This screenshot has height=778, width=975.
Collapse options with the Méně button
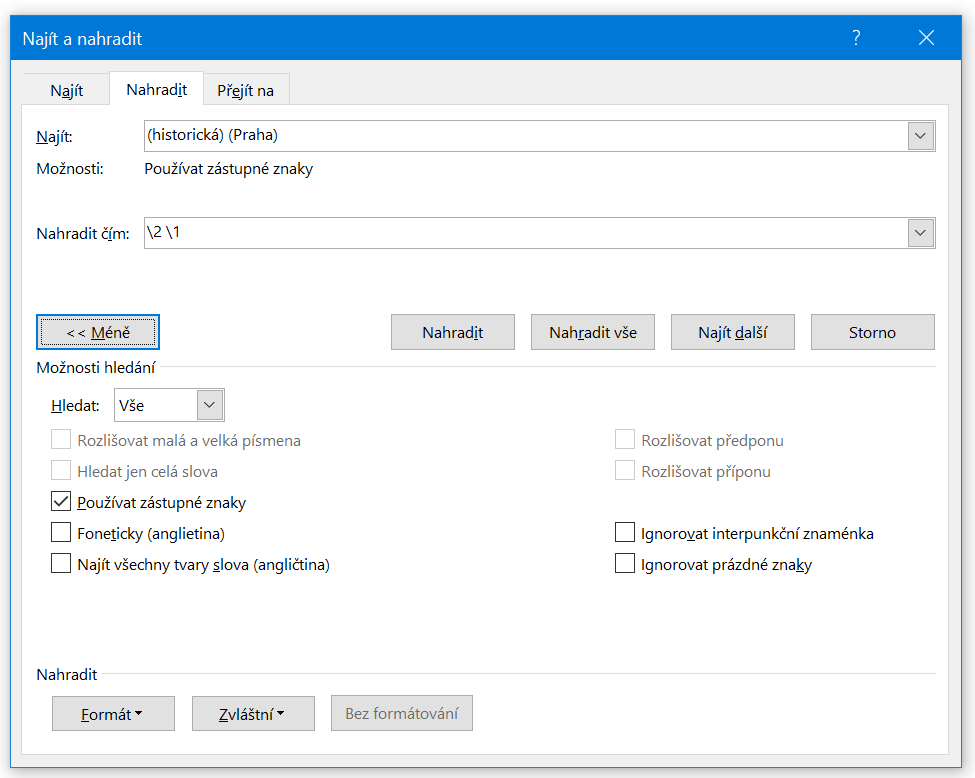[97, 332]
